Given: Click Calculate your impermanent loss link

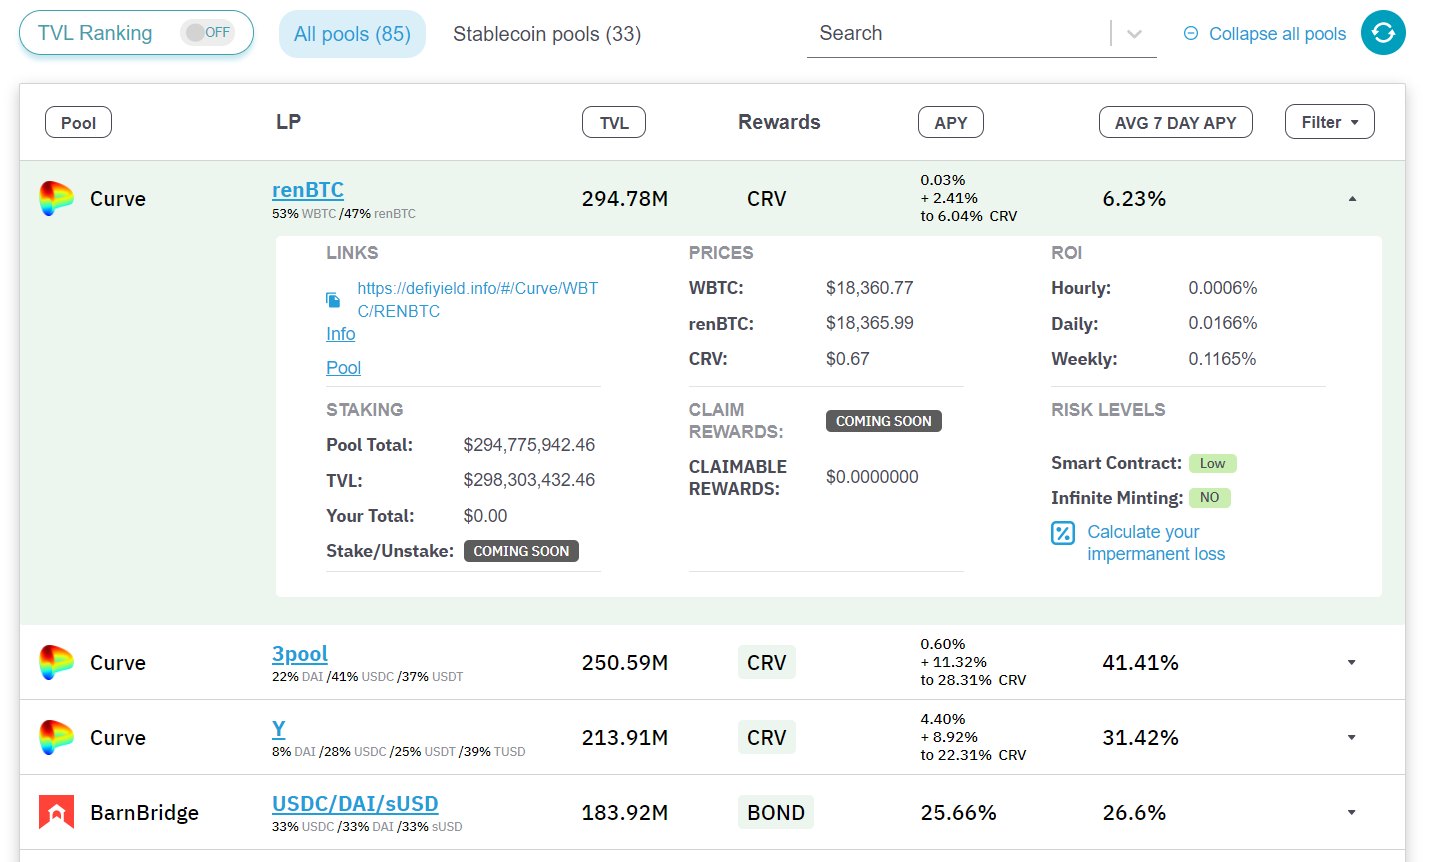Looking at the screenshot, I should tap(1156, 543).
